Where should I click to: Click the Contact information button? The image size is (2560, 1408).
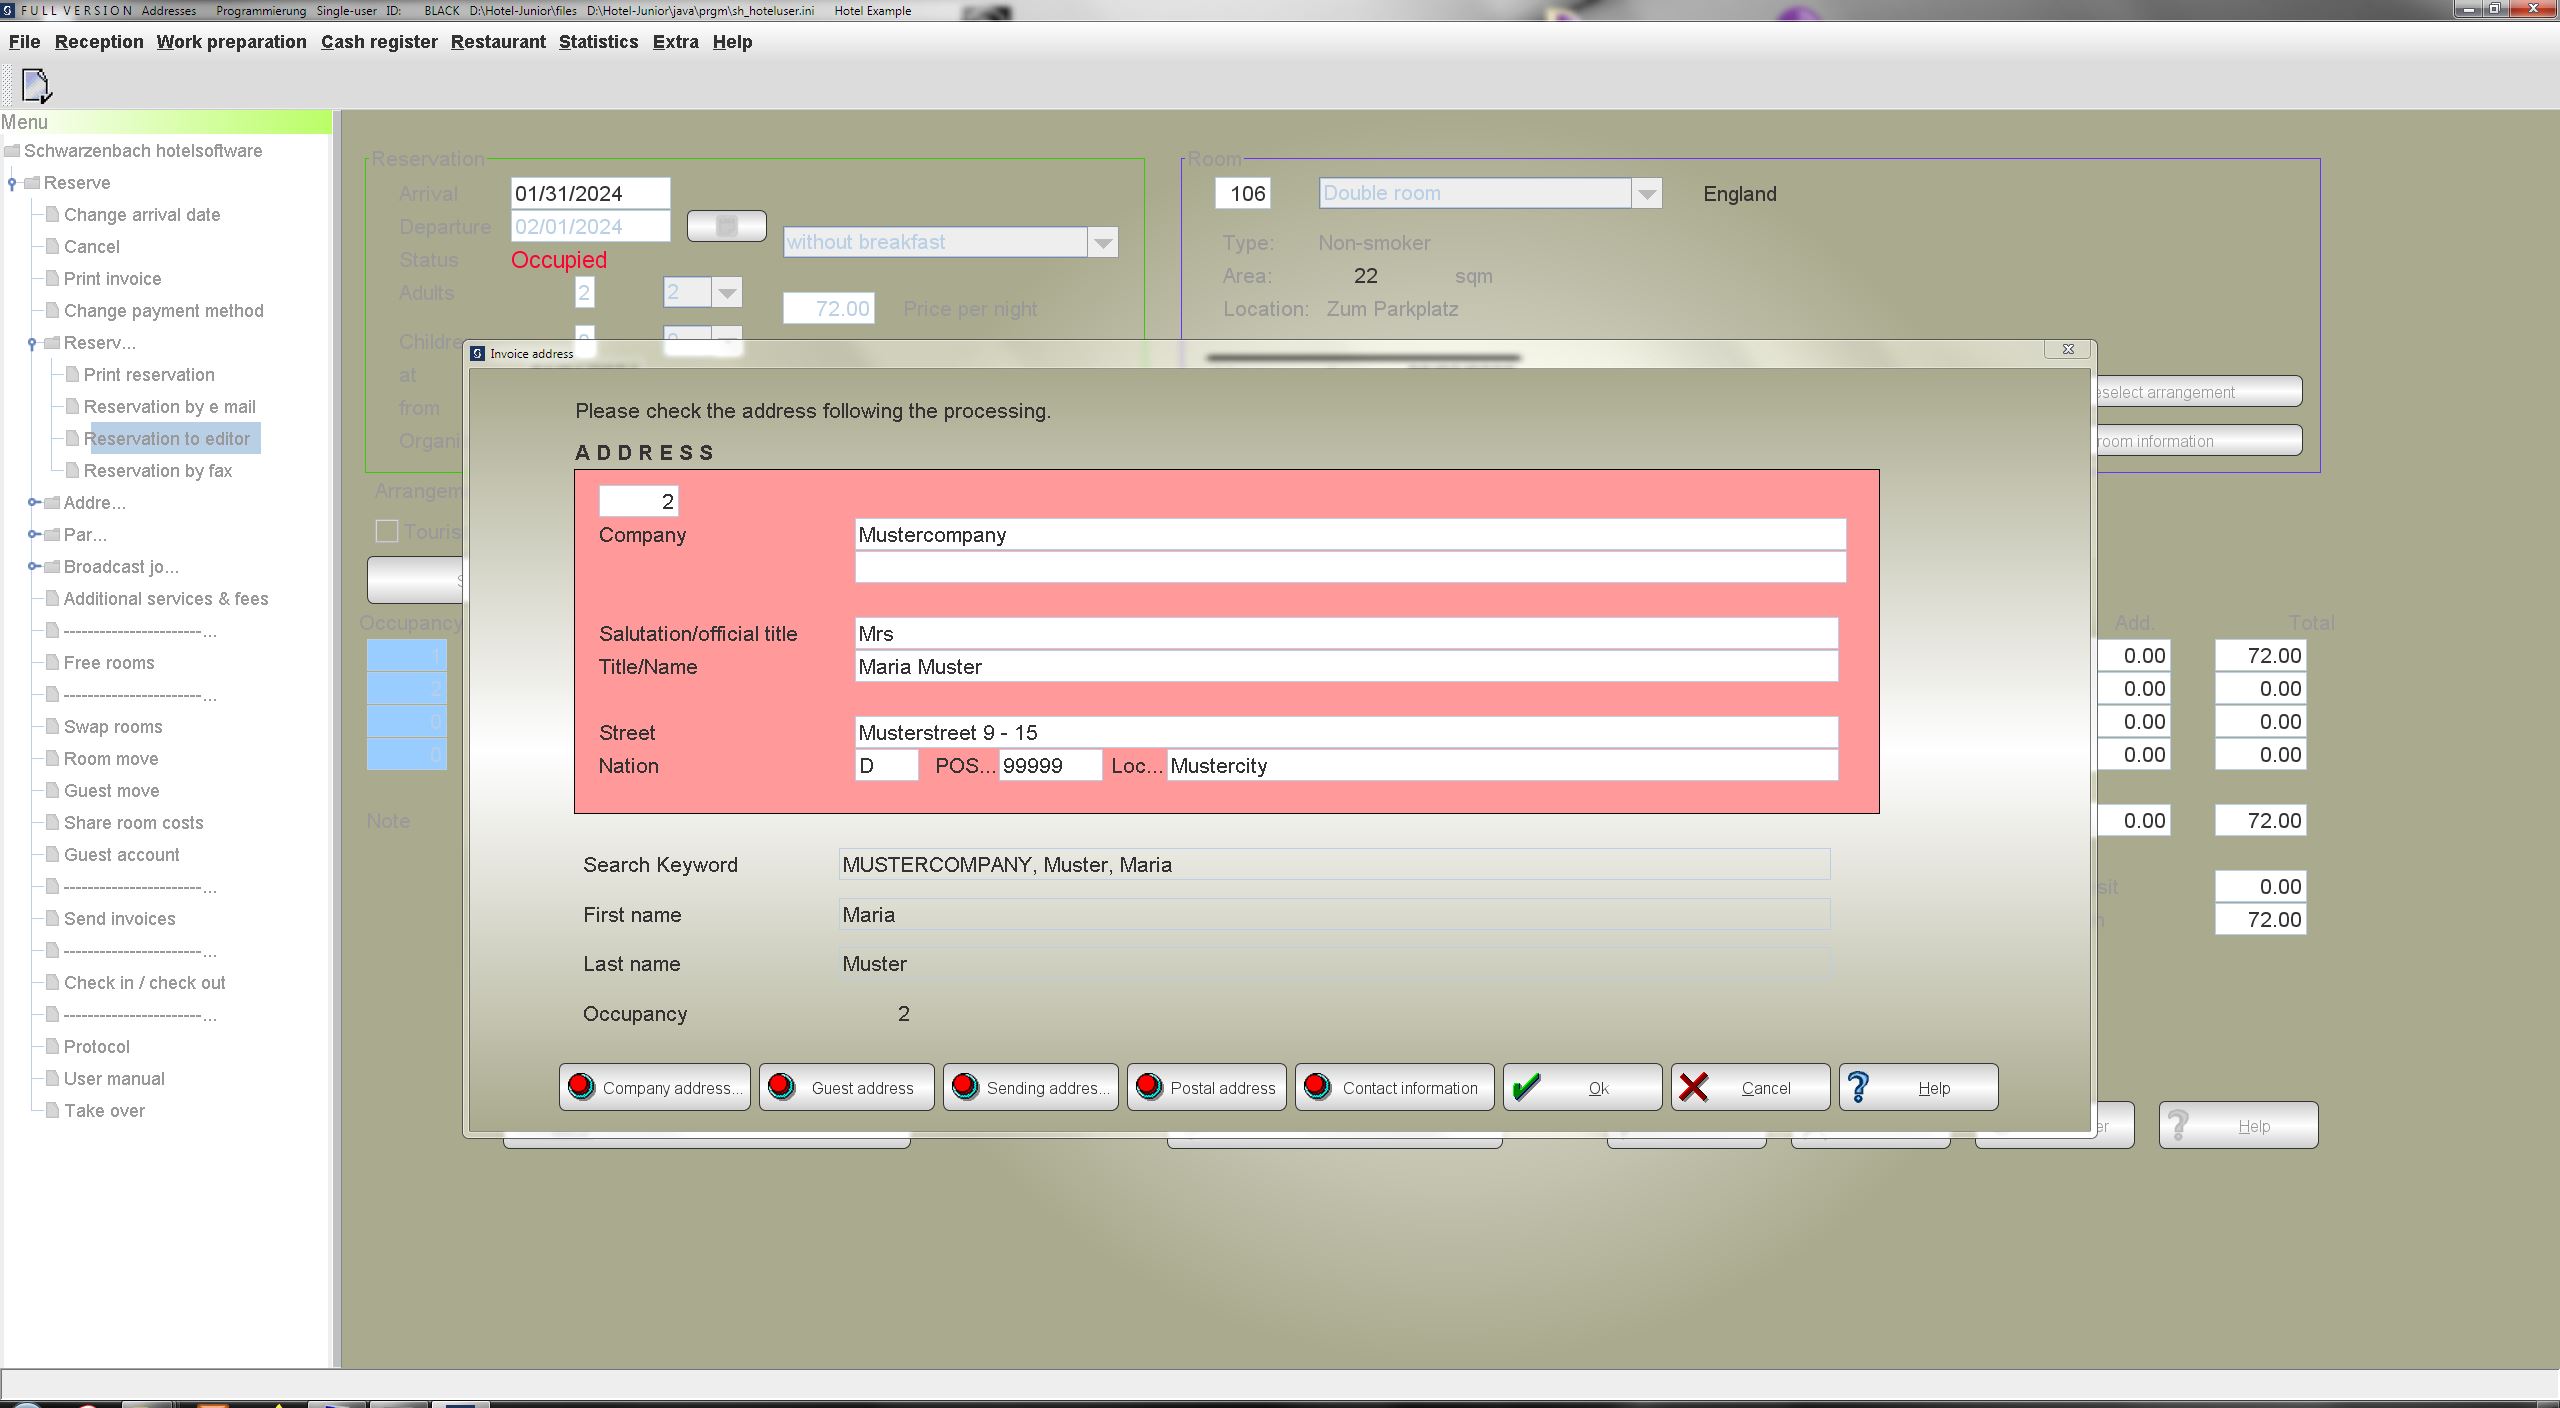coord(1394,1087)
